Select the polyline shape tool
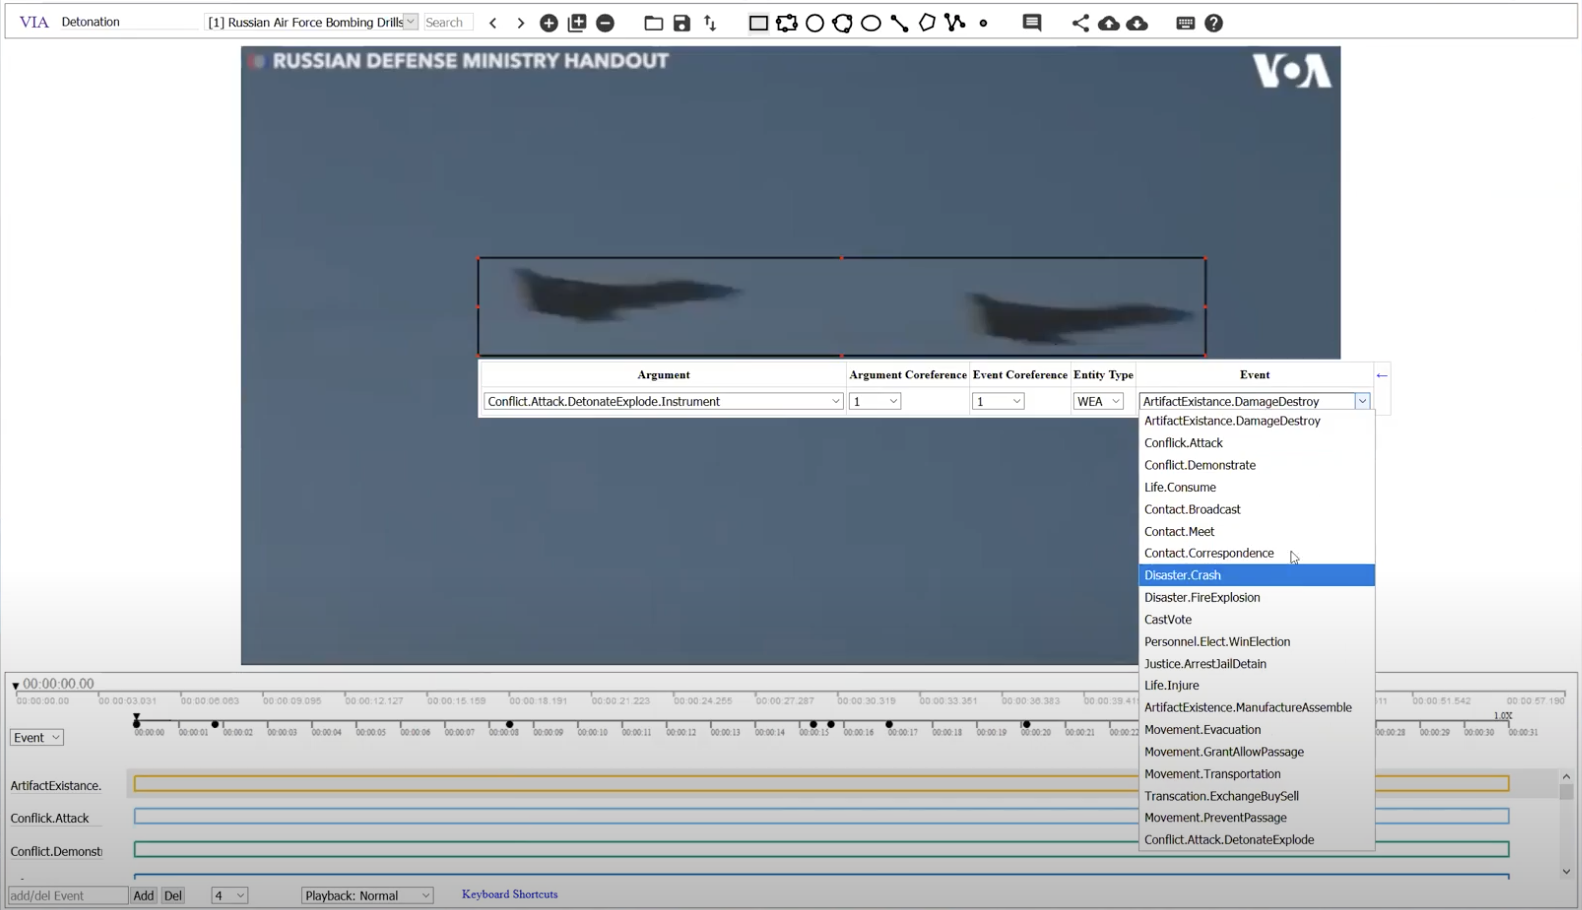1582x910 pixels. pyautogui.click(x=955, y=23)
